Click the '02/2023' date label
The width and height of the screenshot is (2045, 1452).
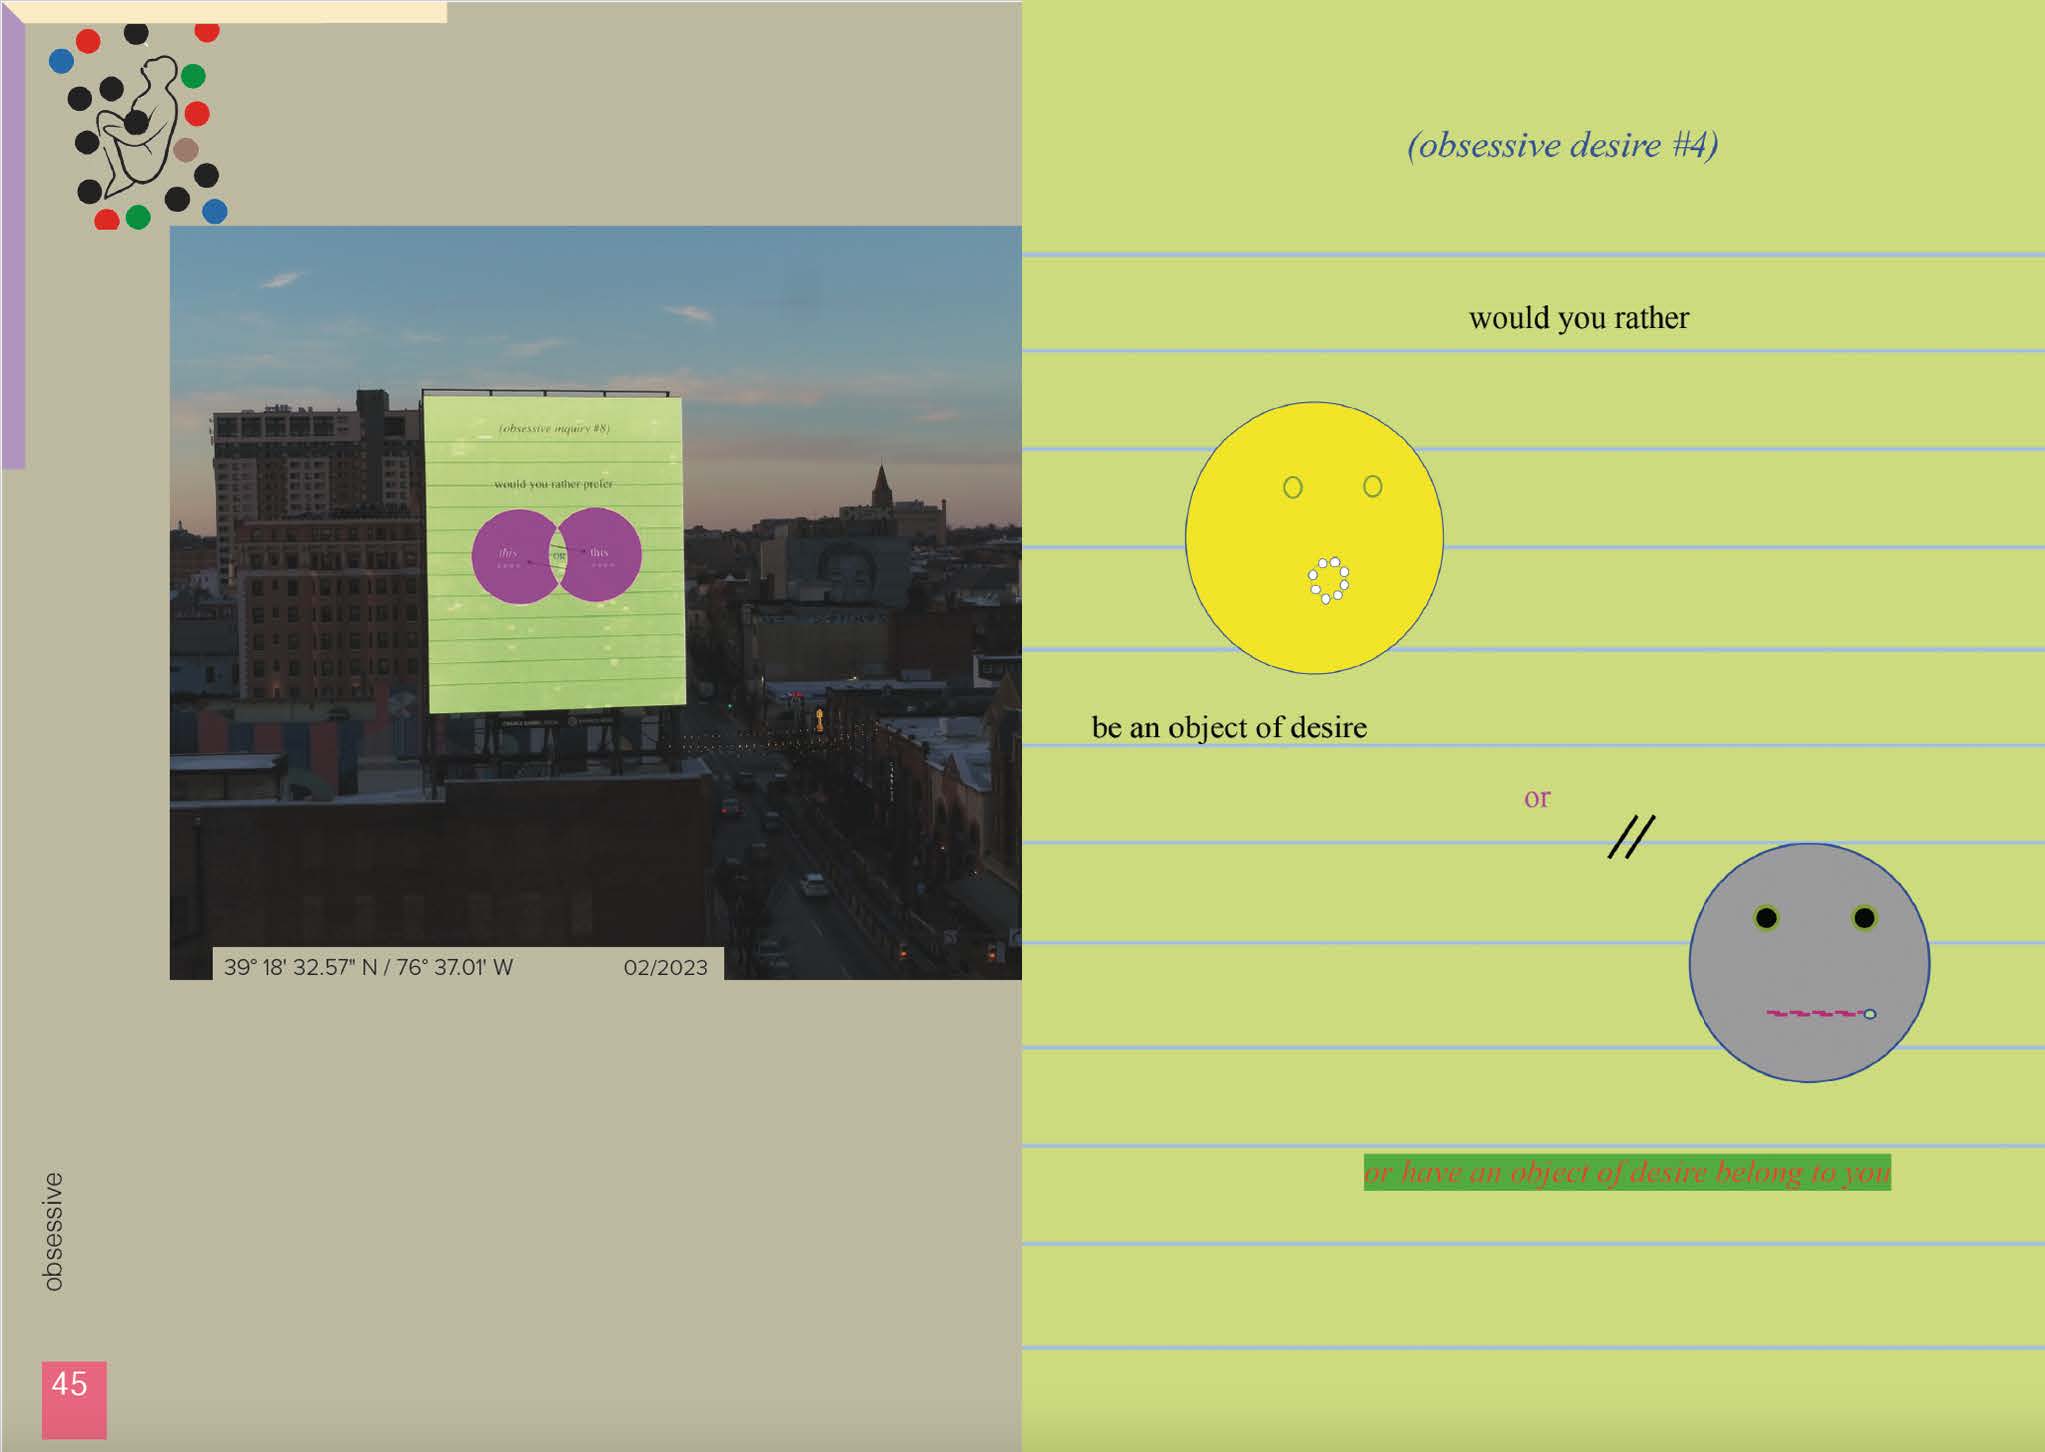point(665,967)
